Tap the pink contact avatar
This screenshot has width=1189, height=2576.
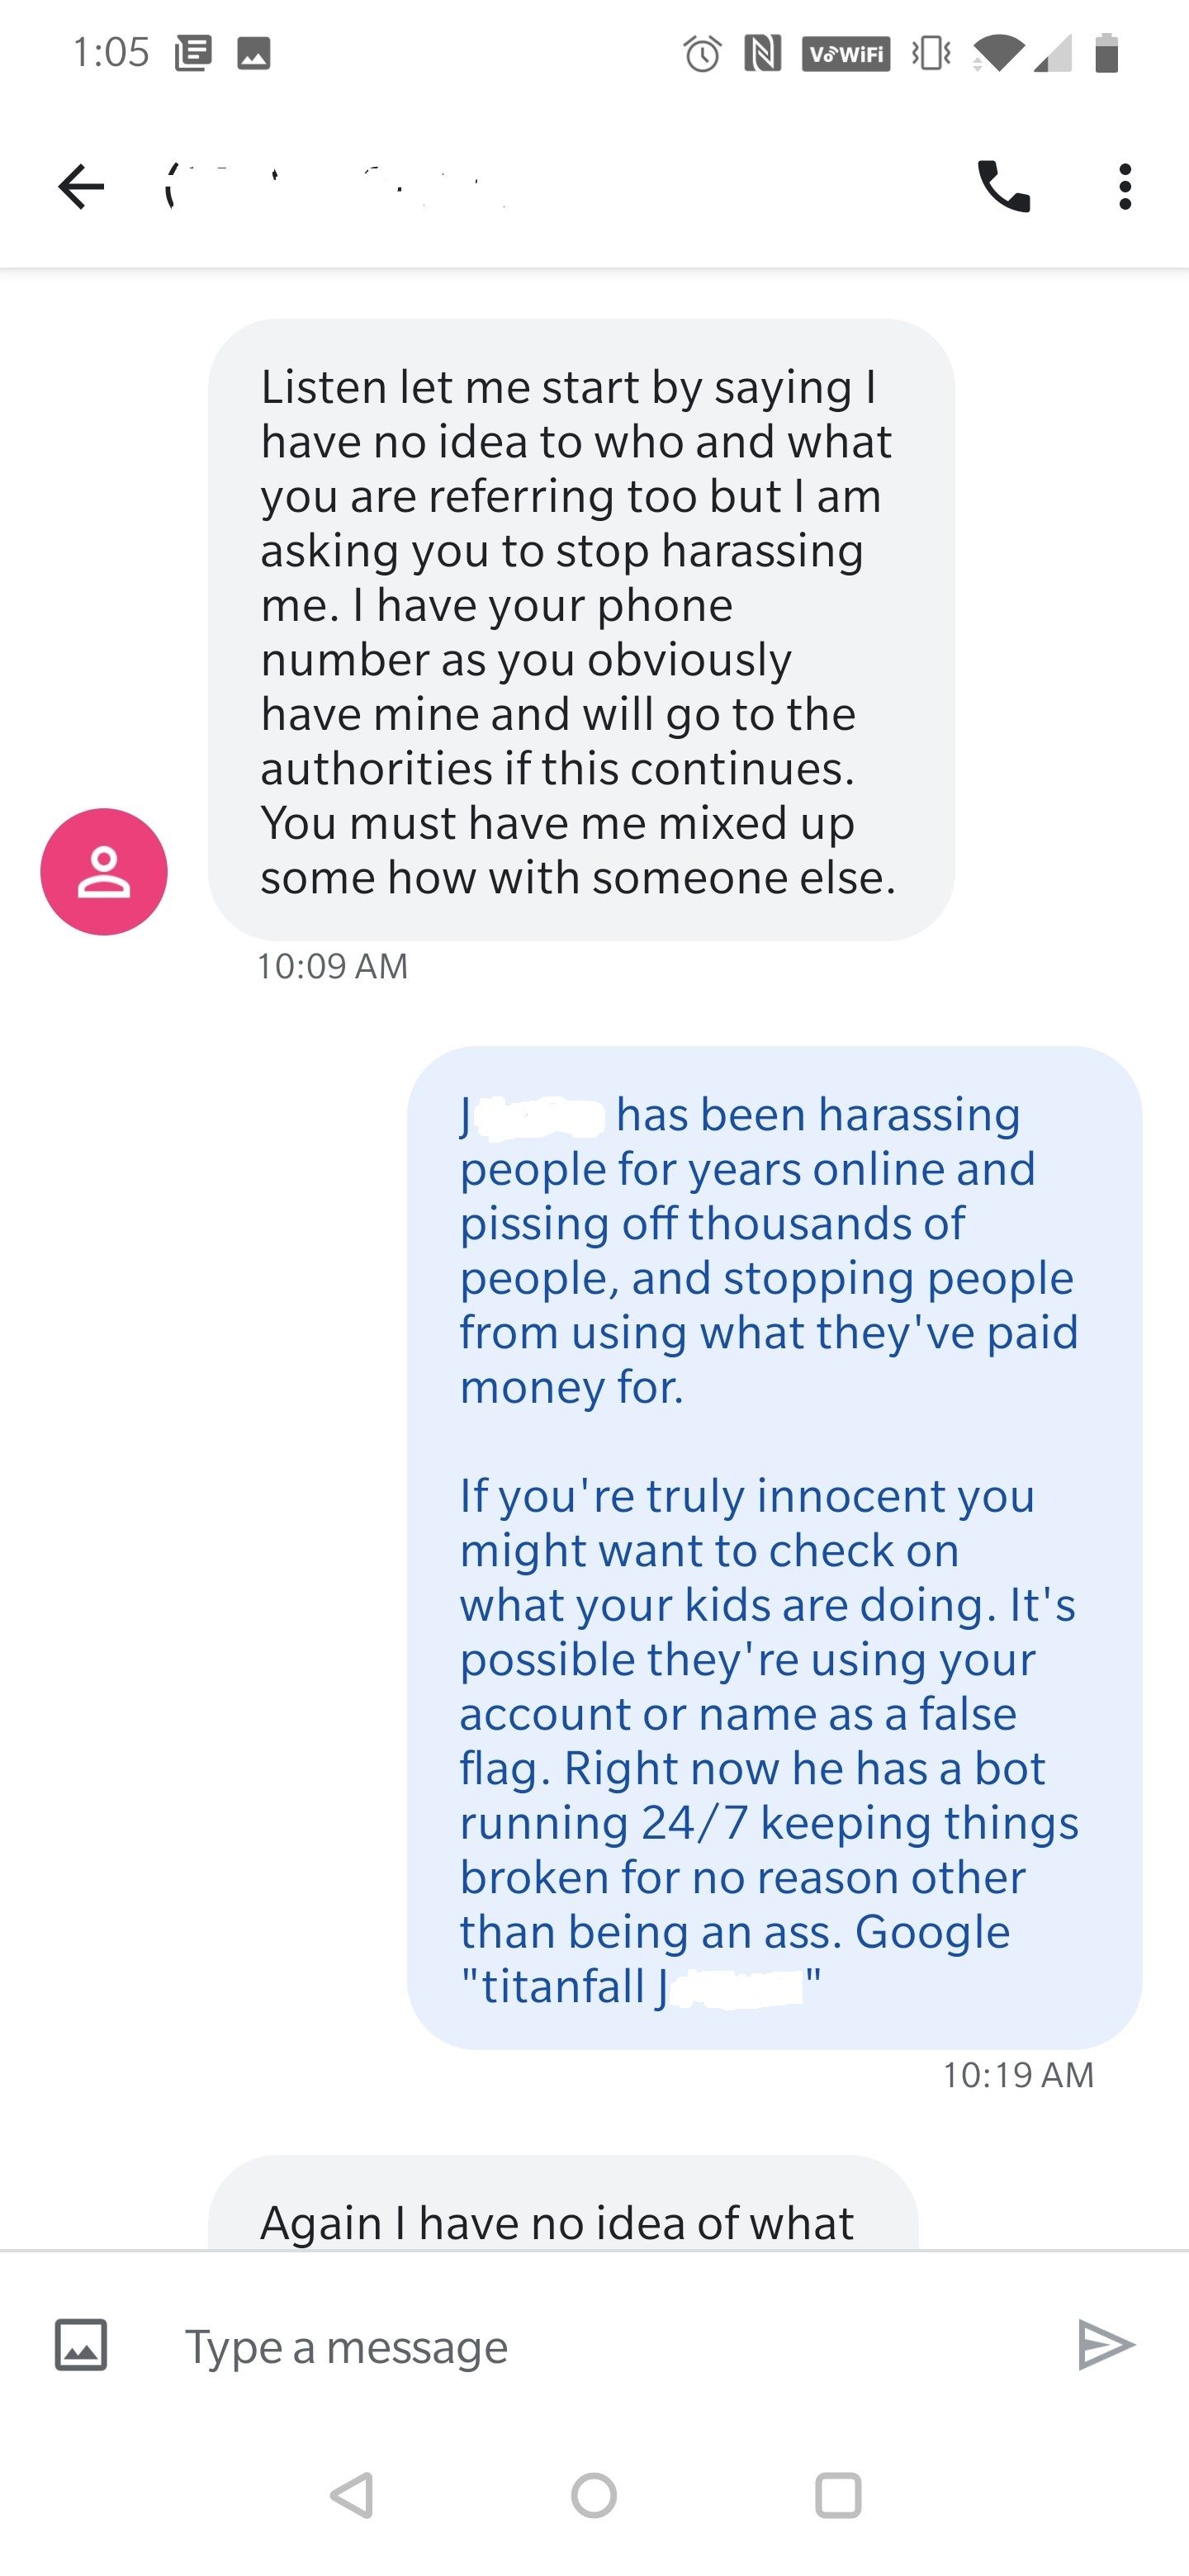point(104,871)
